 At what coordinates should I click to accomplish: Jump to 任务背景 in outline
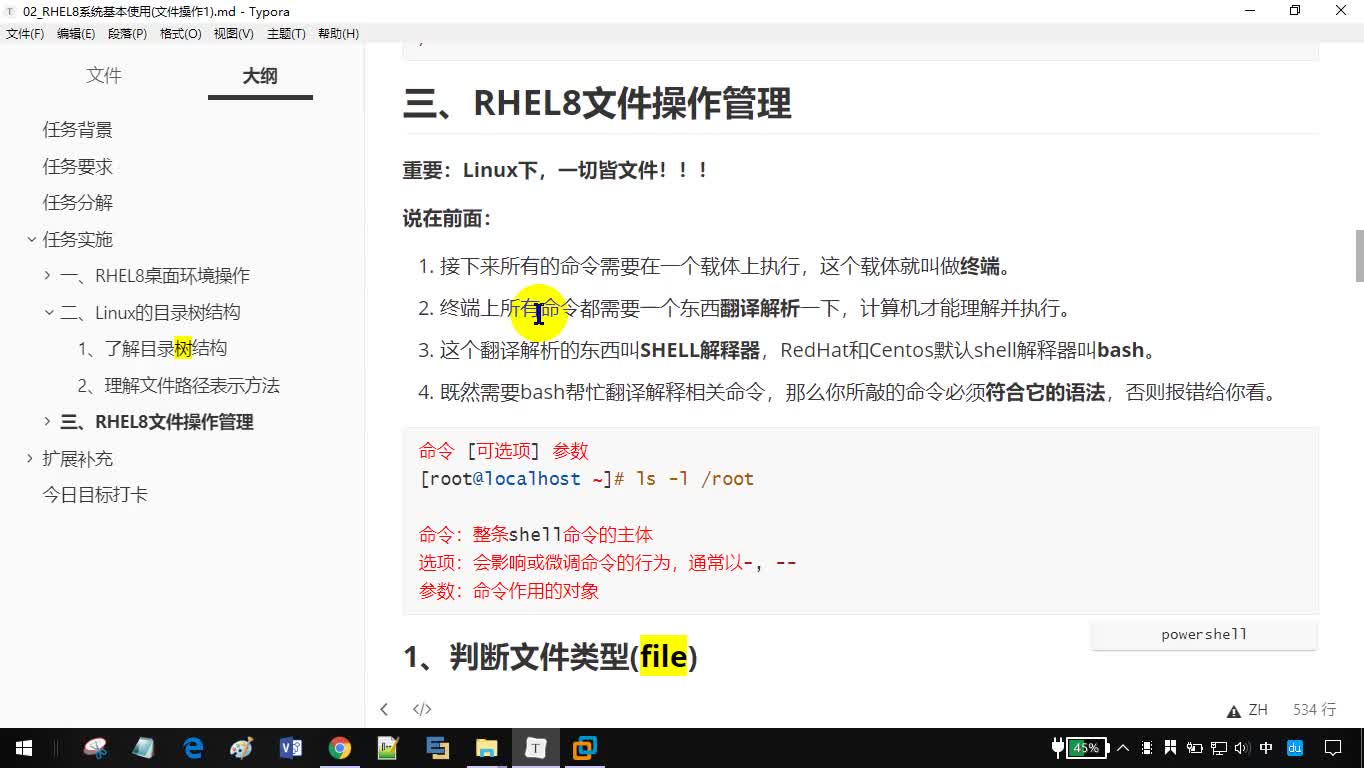[77, 130]
